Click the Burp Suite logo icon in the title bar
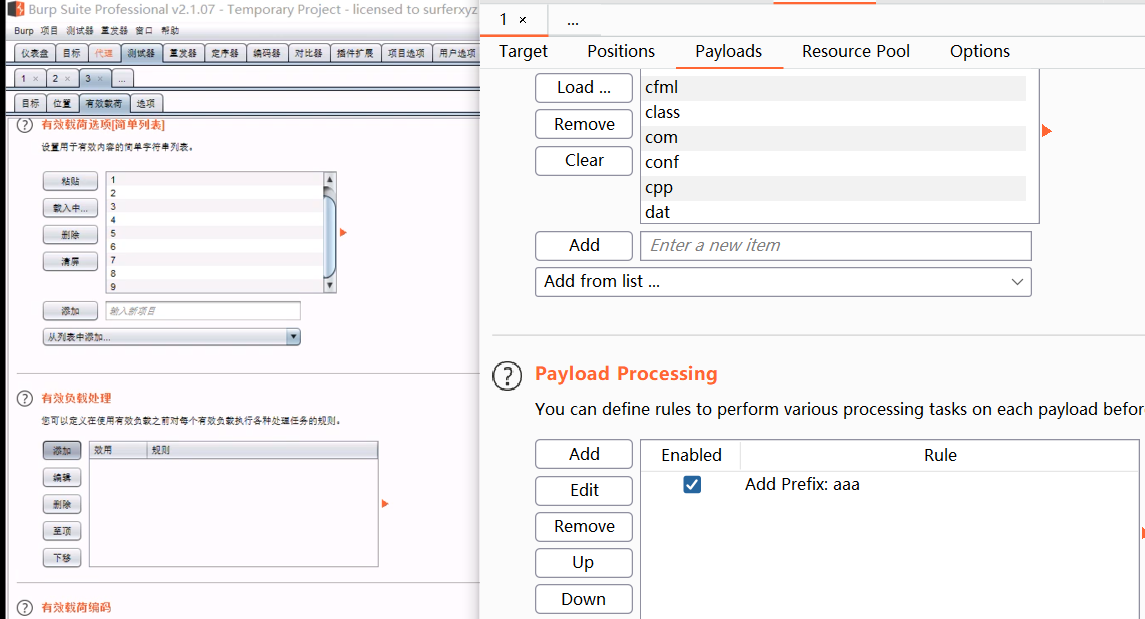The image size is (1145, 619). 16,9
